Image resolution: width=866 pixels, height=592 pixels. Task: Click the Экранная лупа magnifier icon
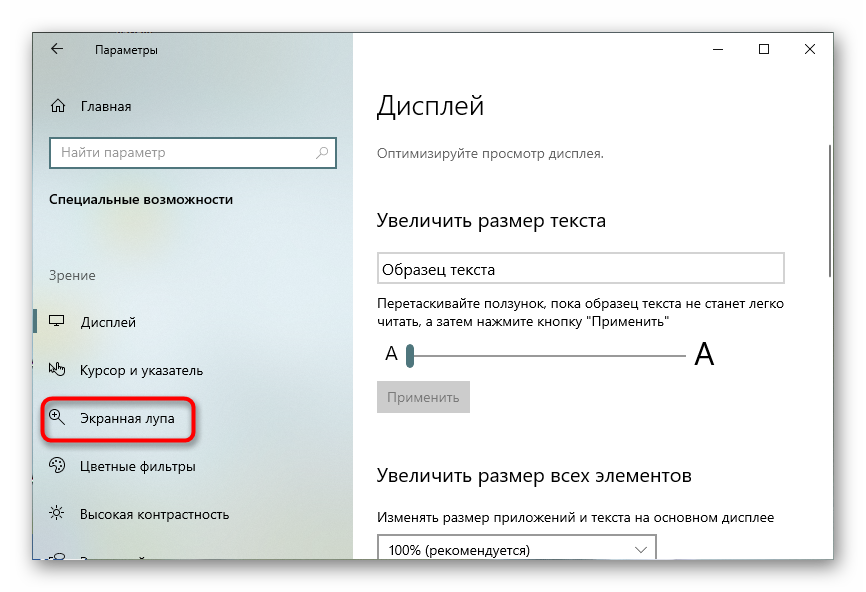(57, 417)
